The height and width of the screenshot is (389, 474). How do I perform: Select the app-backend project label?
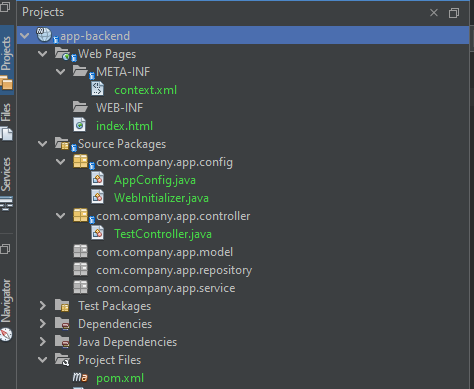95,36
